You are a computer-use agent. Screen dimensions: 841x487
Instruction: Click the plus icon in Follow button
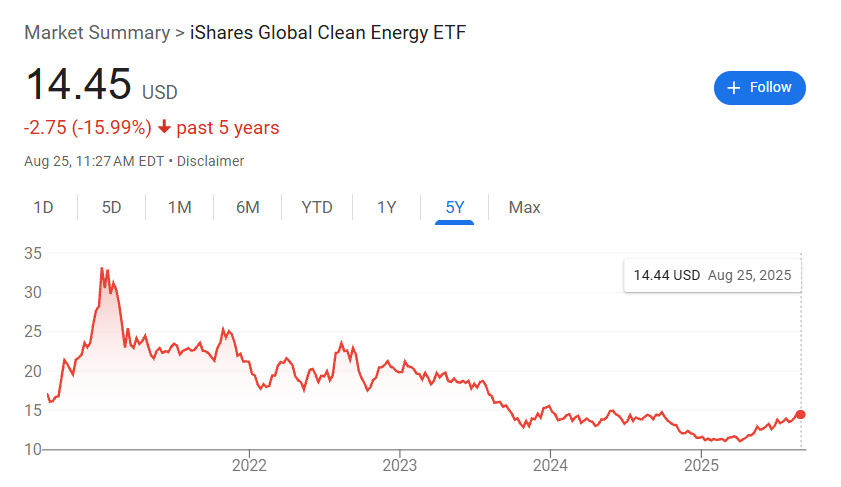[734, 88]
